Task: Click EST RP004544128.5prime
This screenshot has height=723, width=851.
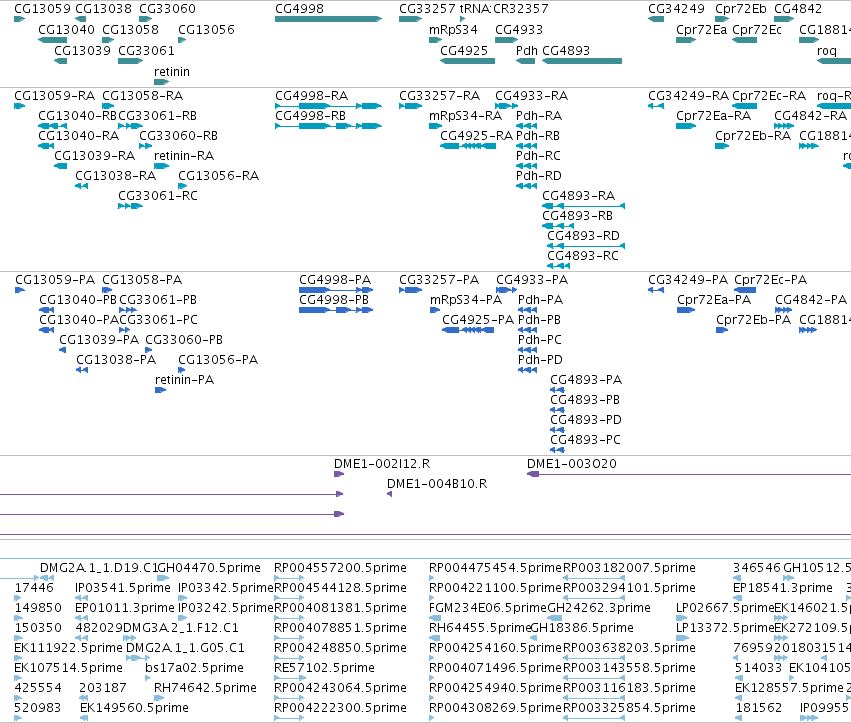Action: [340, 588]
